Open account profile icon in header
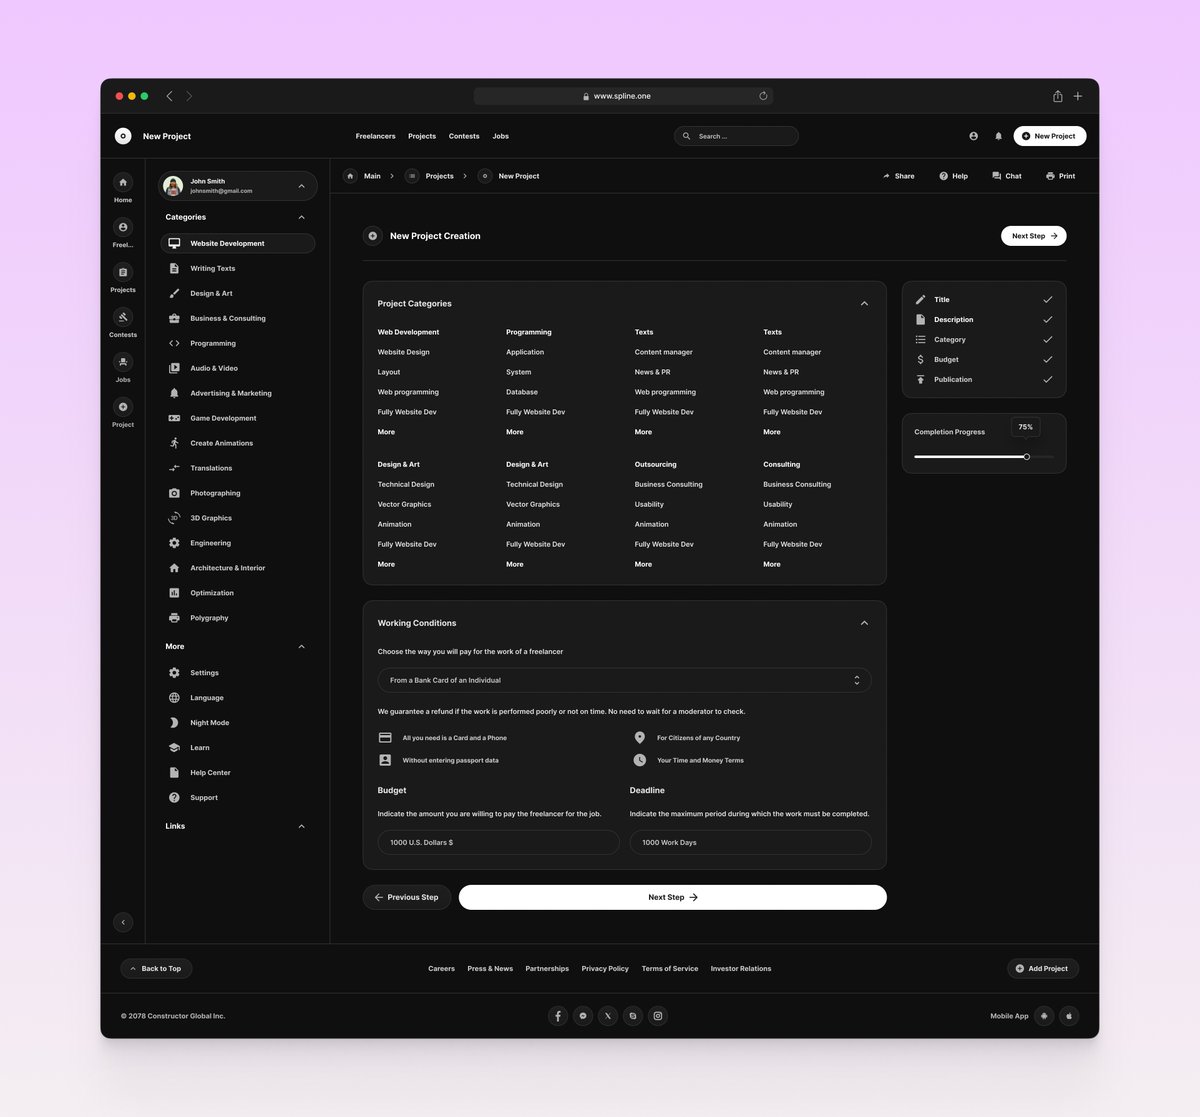Screen dimensions: 1200x1117 (x=973, y=136)
